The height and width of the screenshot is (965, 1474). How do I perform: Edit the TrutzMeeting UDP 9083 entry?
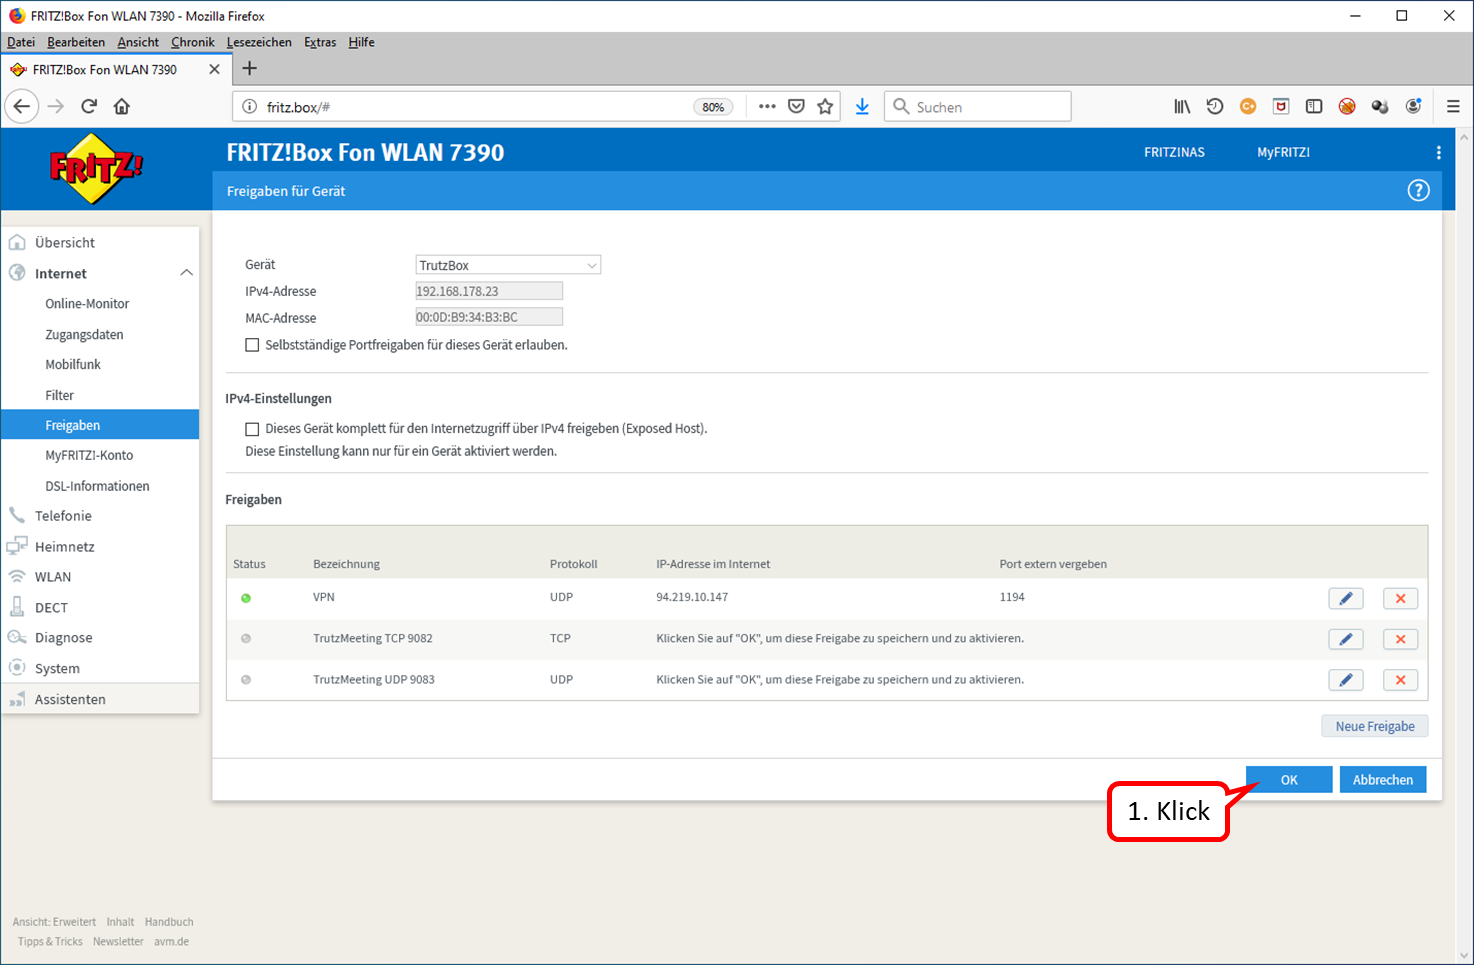1346,680
